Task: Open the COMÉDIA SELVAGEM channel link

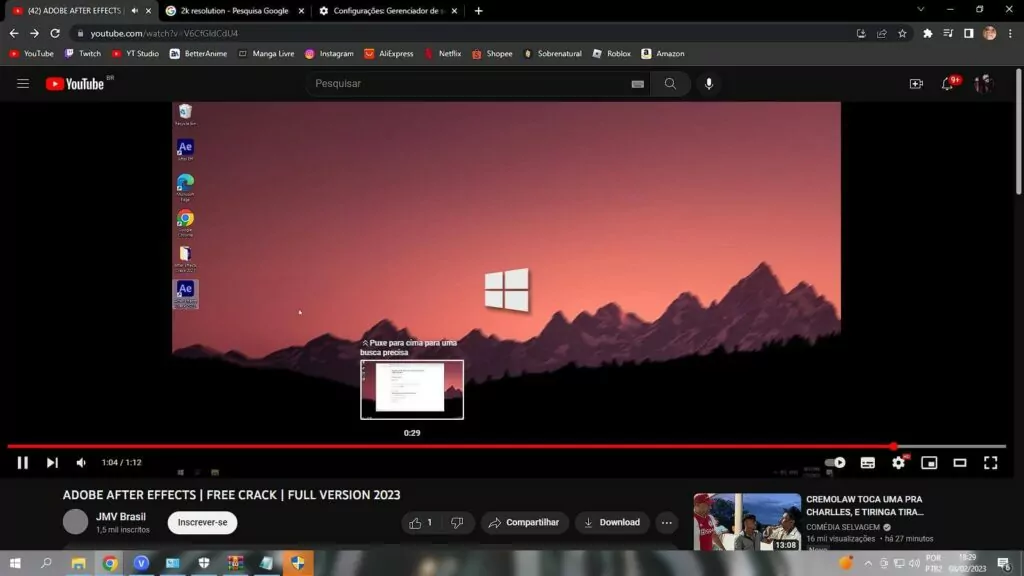Action: point(842,527)
